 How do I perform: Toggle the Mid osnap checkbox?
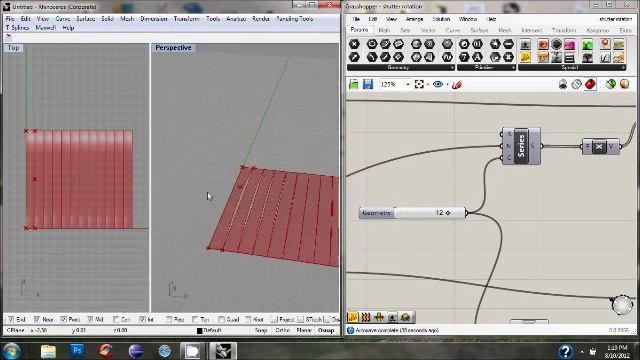coord(90,319)
